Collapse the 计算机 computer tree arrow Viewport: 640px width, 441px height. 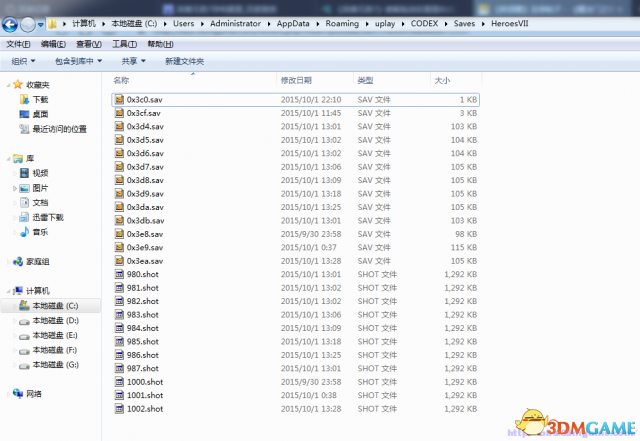(x=9, y=291)
